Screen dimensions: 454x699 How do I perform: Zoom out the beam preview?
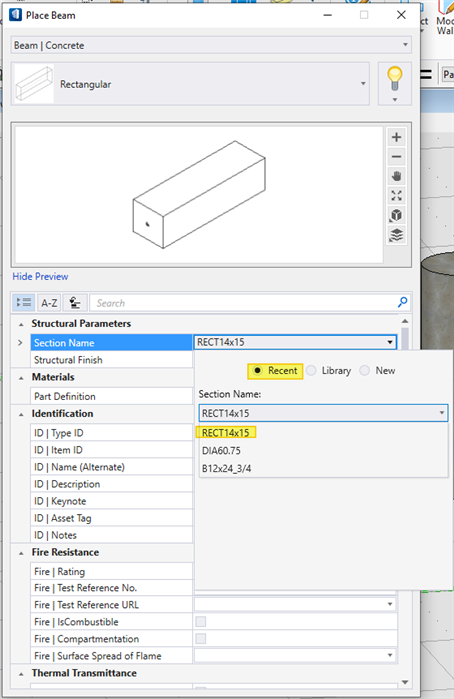(396, 157)
